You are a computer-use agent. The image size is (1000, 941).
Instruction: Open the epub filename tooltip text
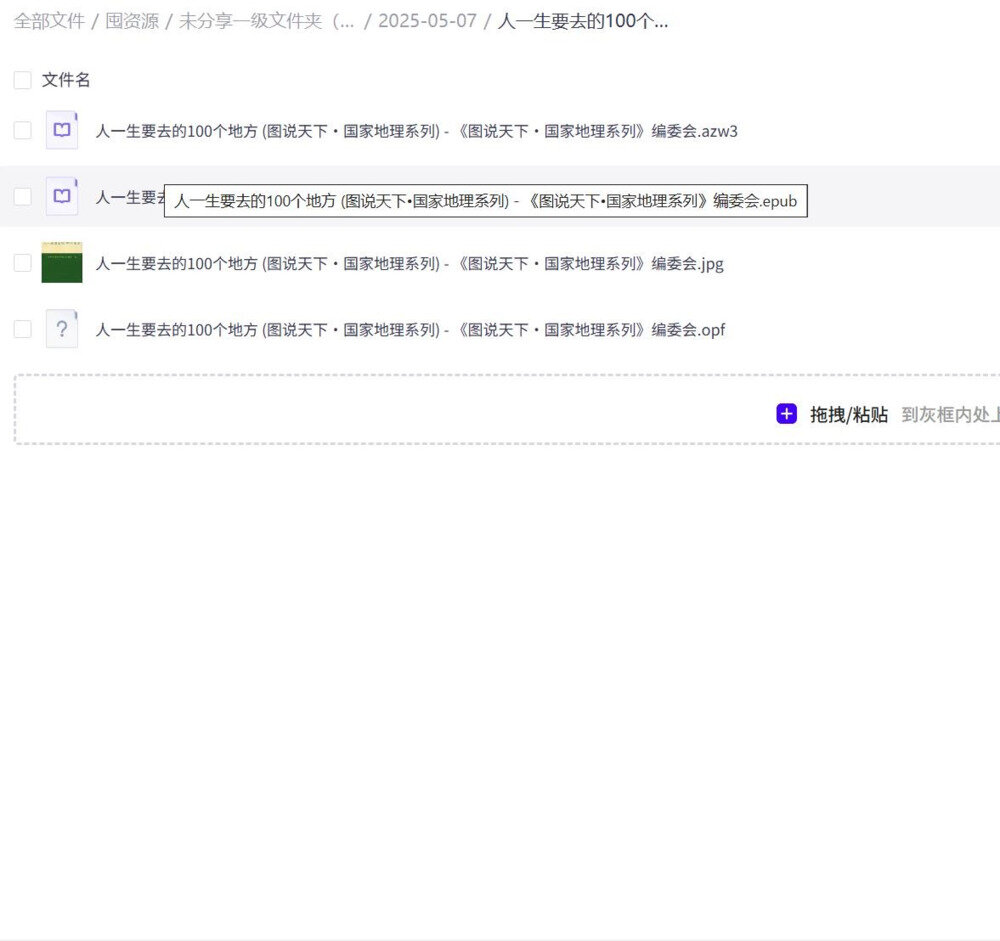pos(485,201)
